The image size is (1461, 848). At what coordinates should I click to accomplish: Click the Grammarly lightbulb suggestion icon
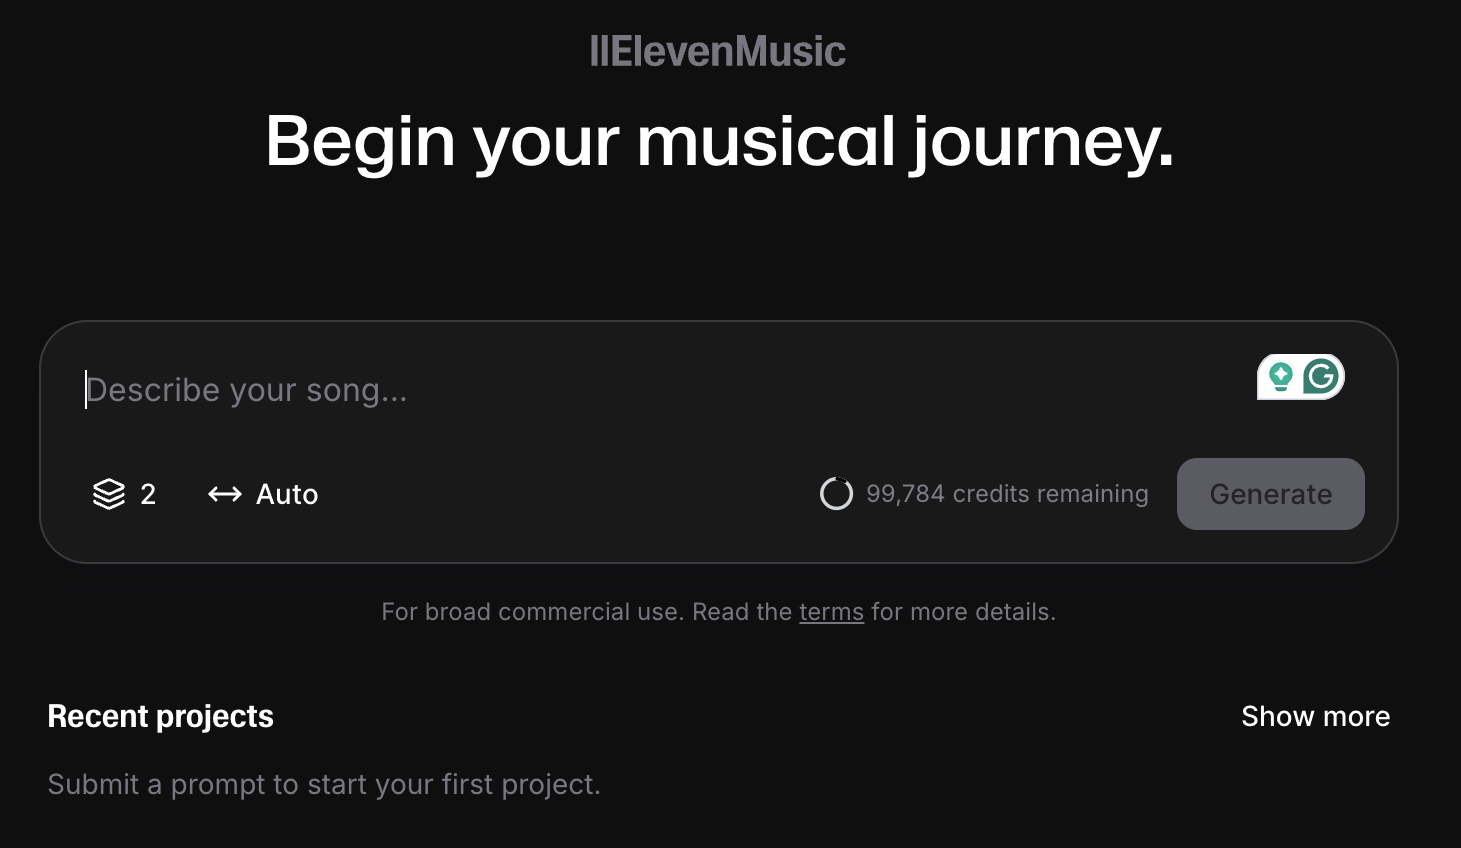click(1280, 377)
